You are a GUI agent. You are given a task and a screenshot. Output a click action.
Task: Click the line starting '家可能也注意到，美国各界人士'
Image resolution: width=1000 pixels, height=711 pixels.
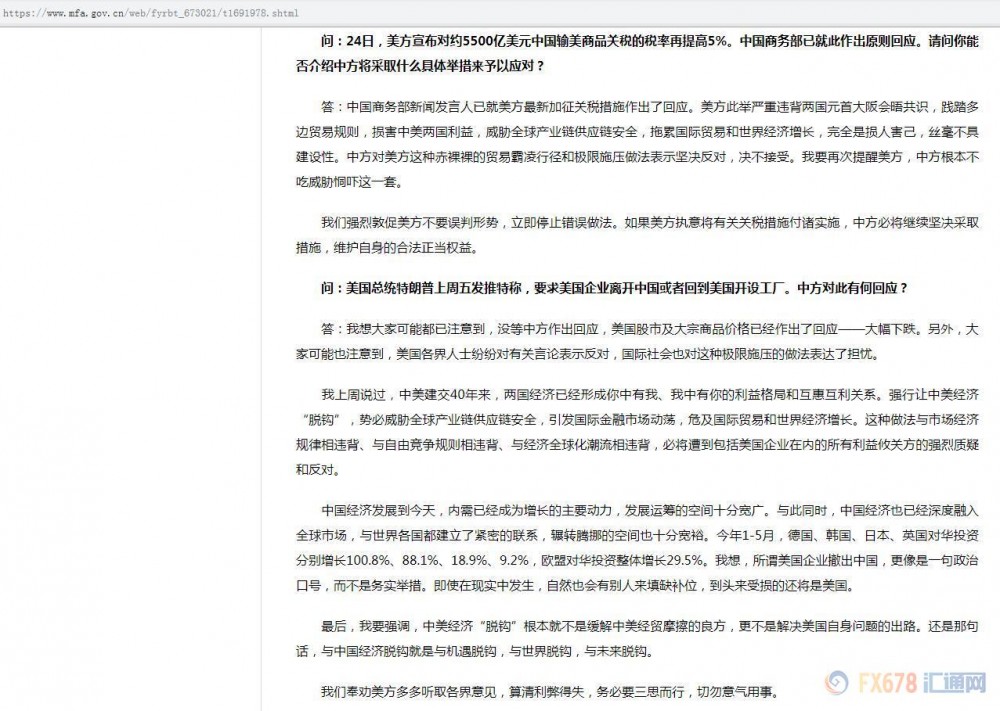point(587,354)
